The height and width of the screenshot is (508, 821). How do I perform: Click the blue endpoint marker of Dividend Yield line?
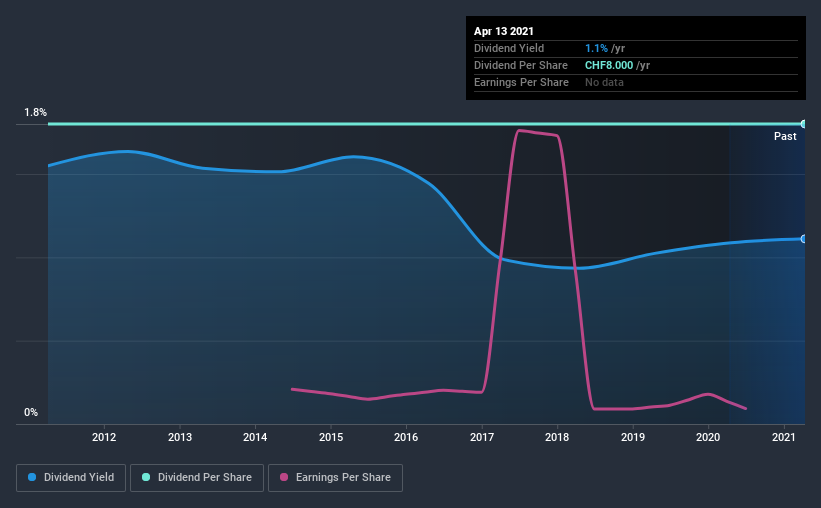click(803, 239)
